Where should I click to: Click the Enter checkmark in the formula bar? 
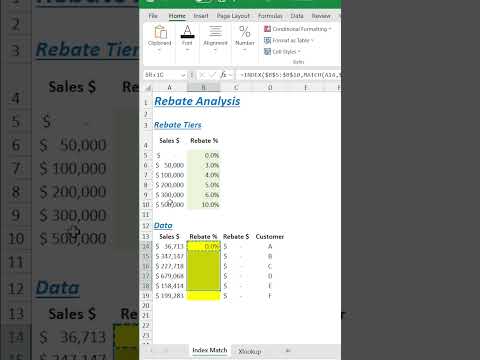point(212,75)
